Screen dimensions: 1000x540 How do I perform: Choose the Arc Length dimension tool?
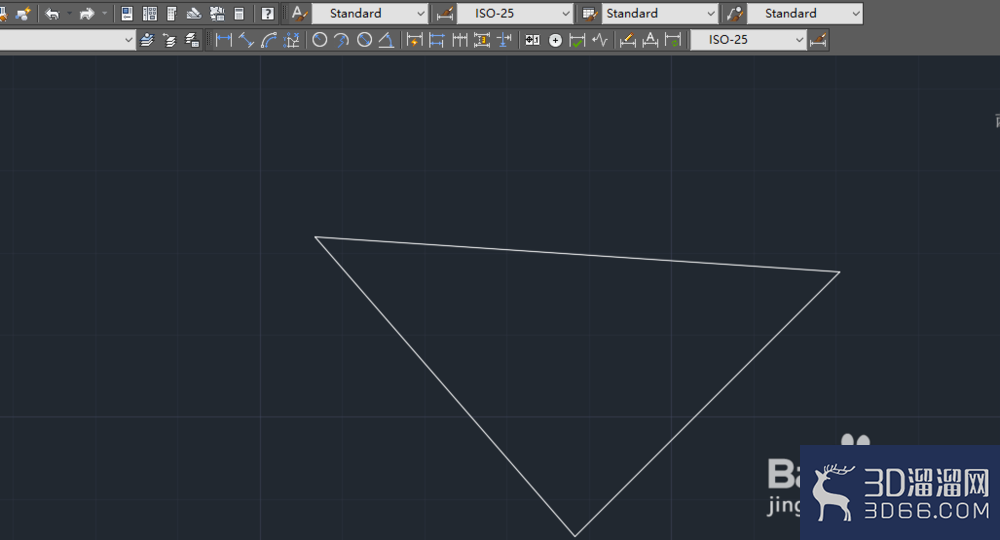pos(268,40)
